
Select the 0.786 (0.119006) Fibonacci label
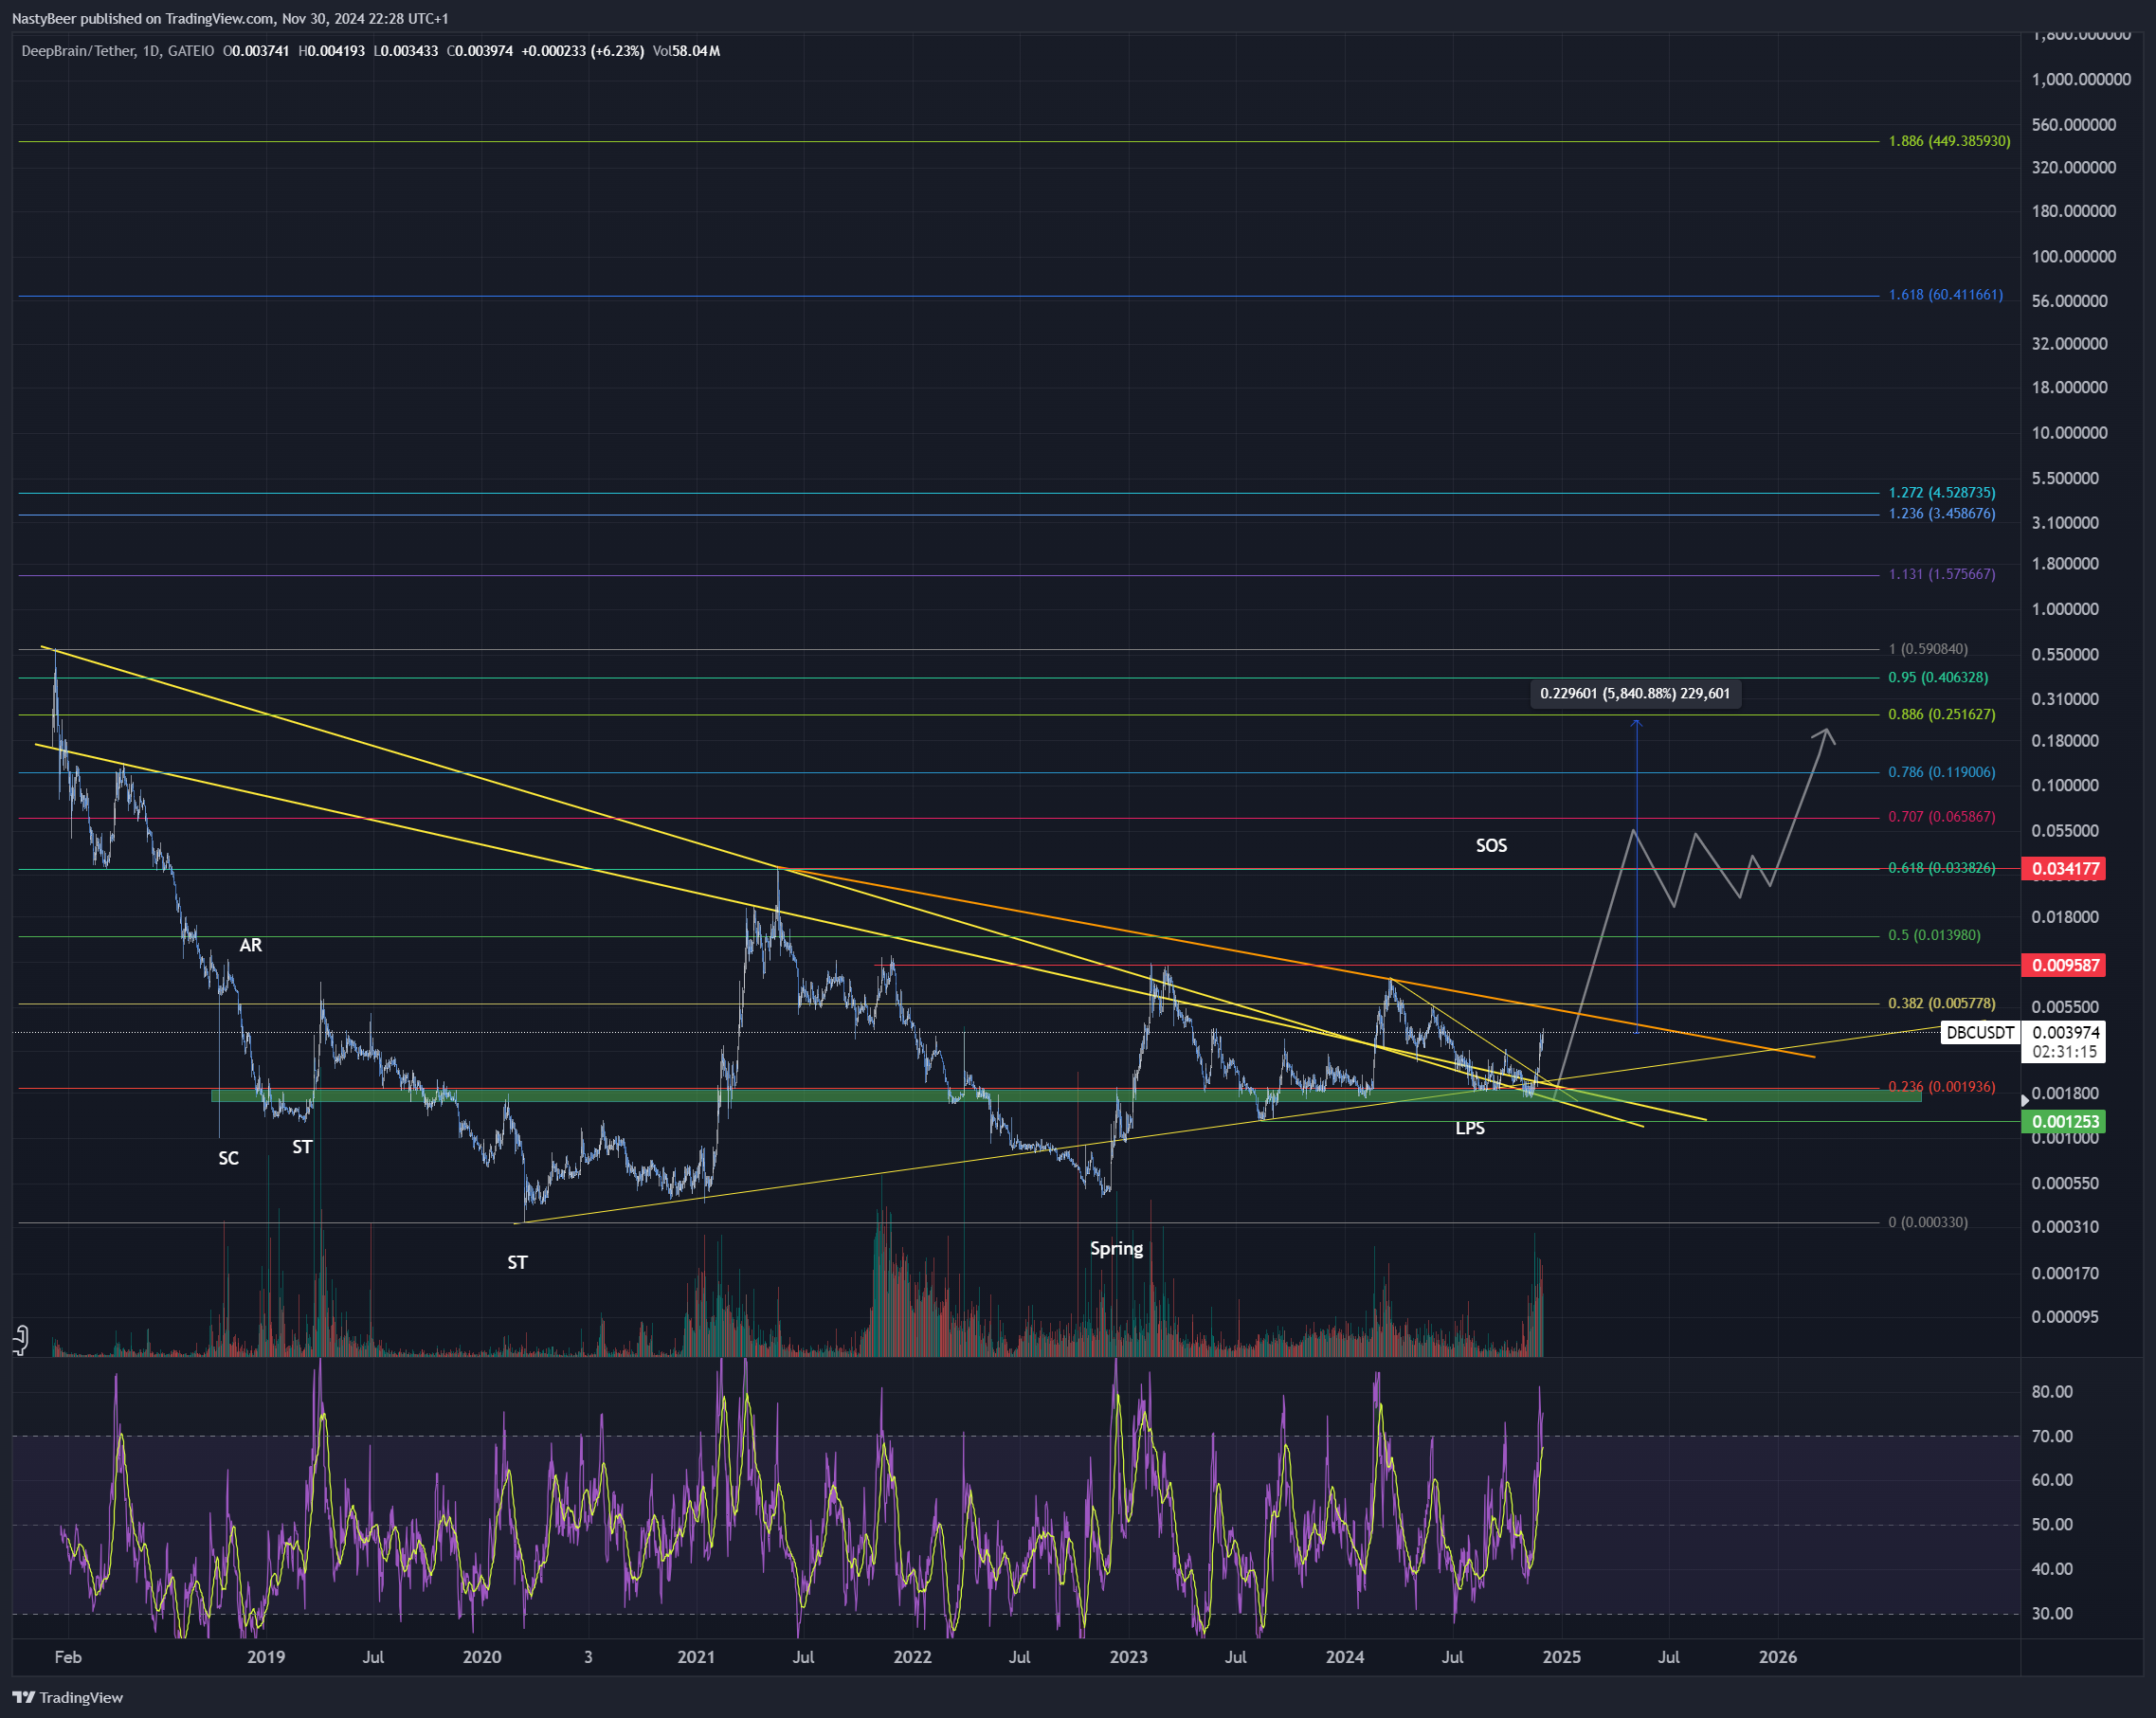coord(1941,772)
